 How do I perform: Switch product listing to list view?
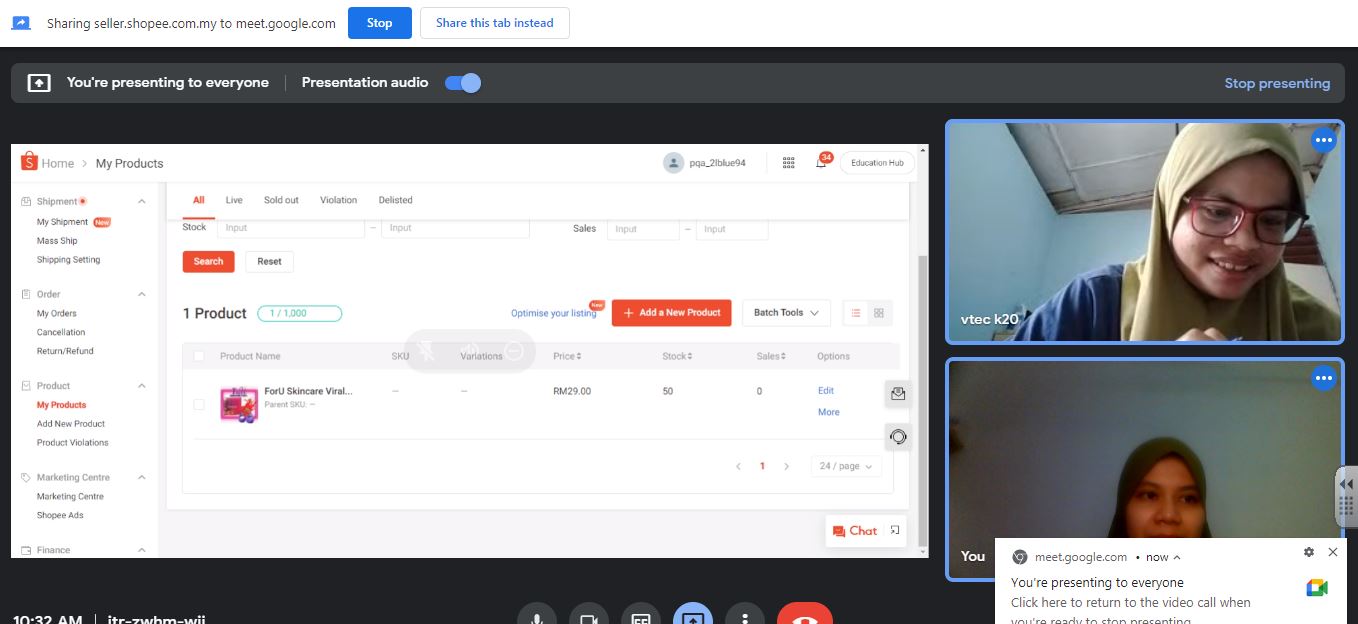(856, 313)
